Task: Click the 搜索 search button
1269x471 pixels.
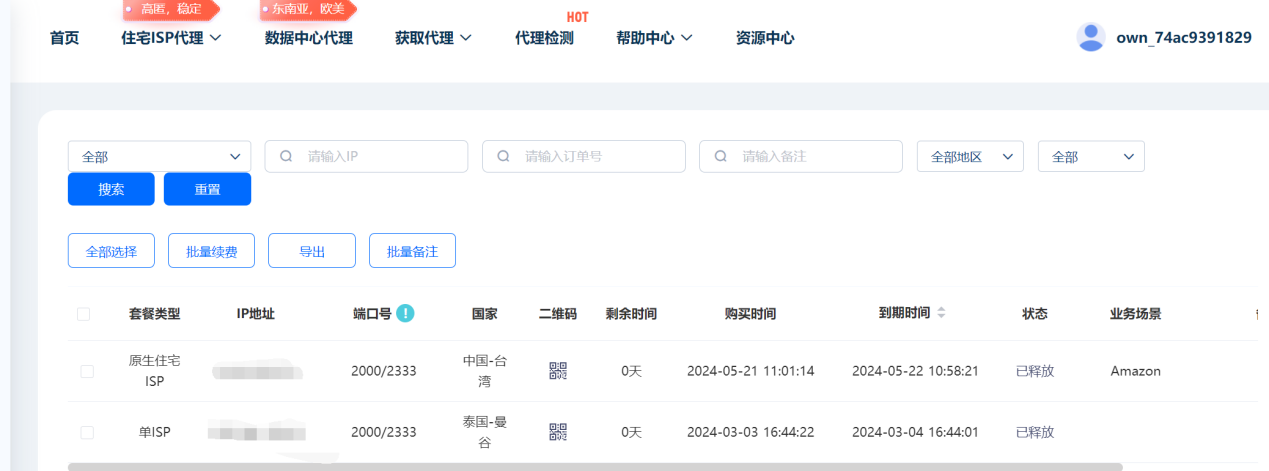Action: pyautogui.click(x=111, y=189)
